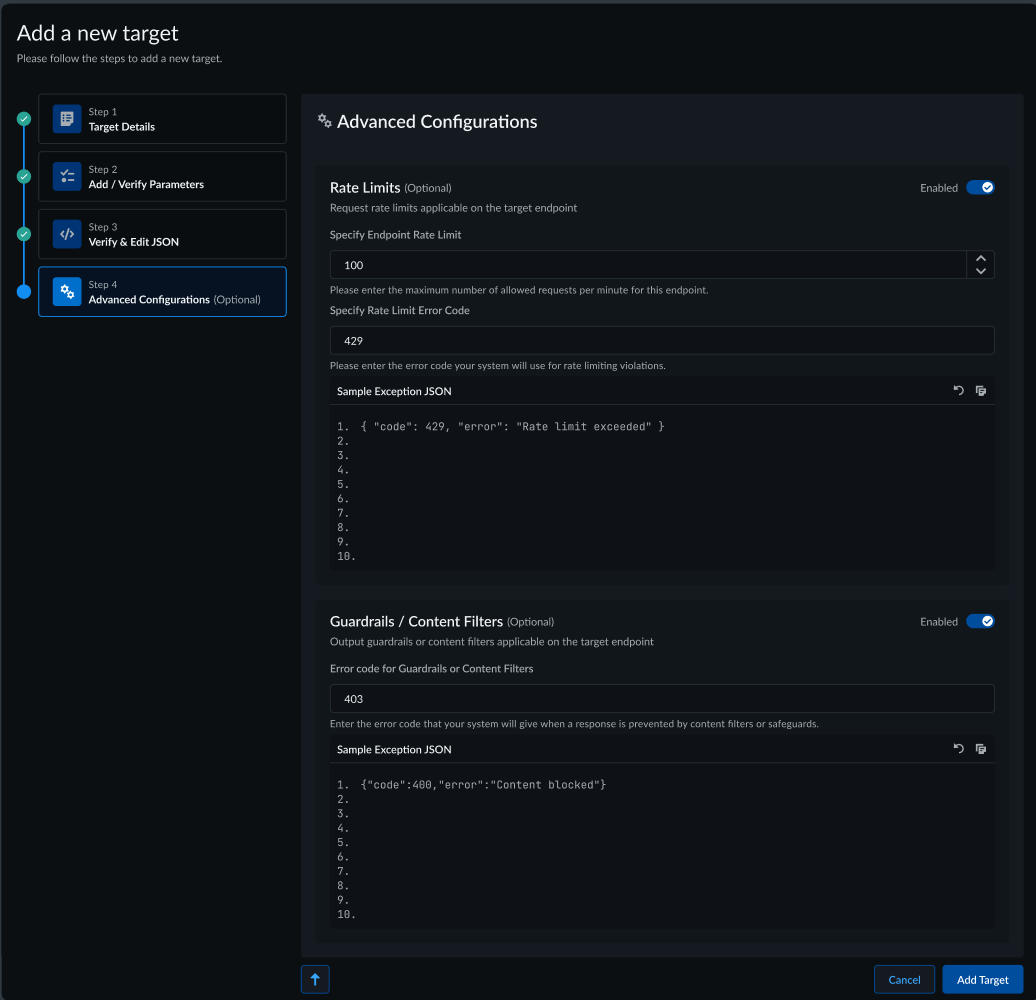Click the Add / Verify Parameters checklist icon
1036x1000 pixels.
(67, 177)
